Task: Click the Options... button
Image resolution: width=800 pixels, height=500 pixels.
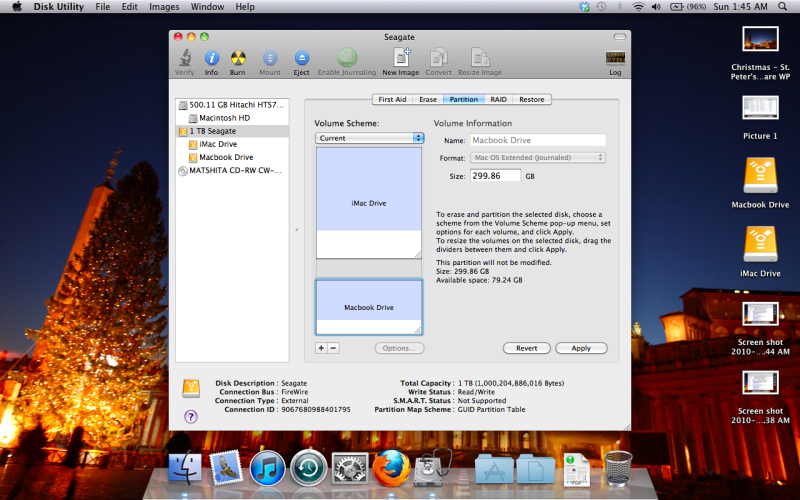Action: (399, 348)
